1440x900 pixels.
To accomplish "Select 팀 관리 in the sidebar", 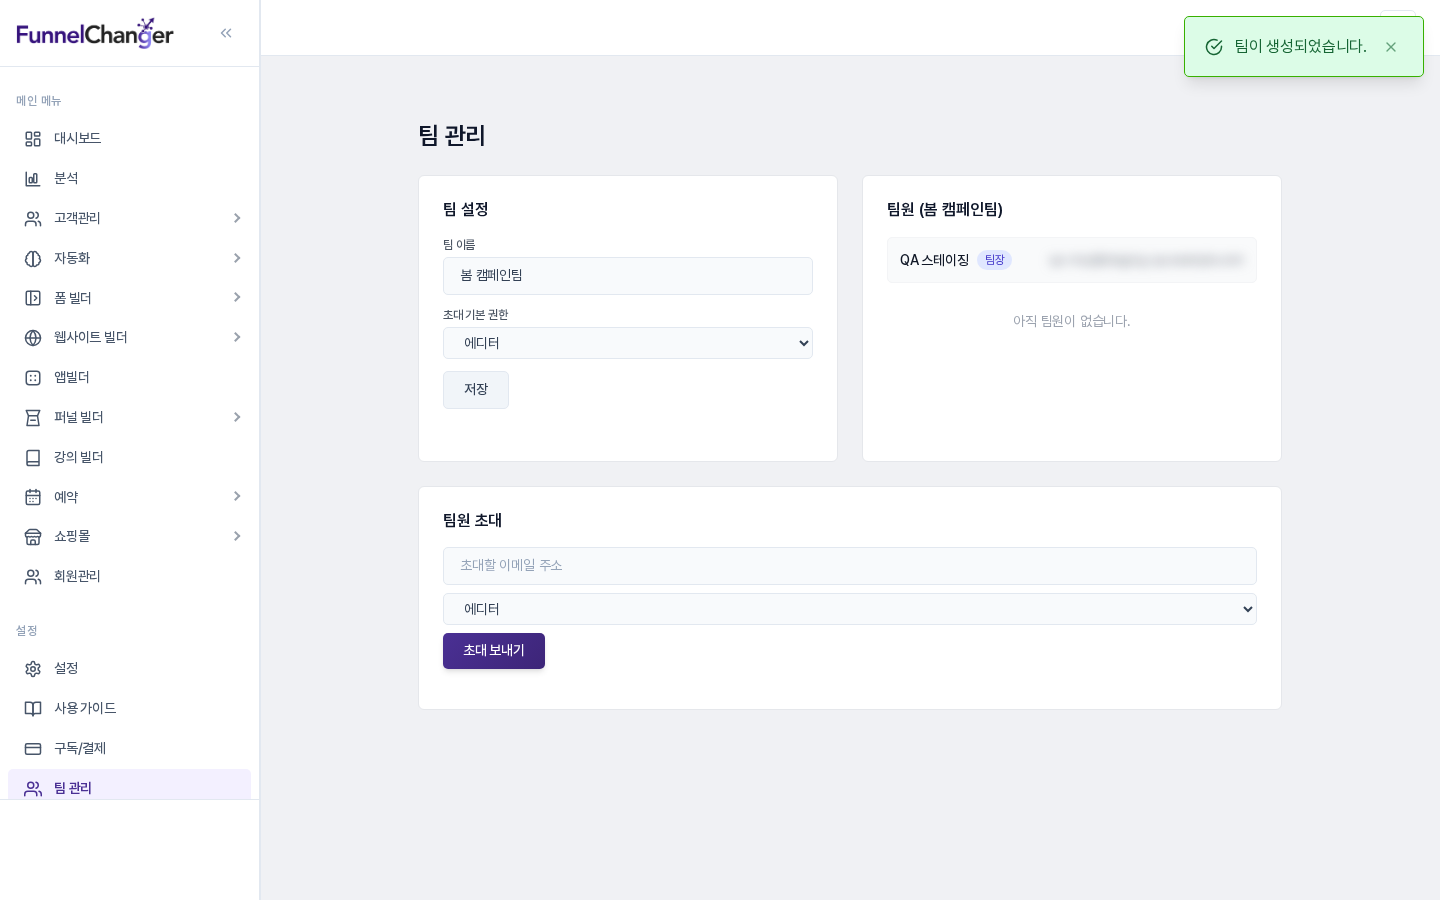I will click(129, 785).
